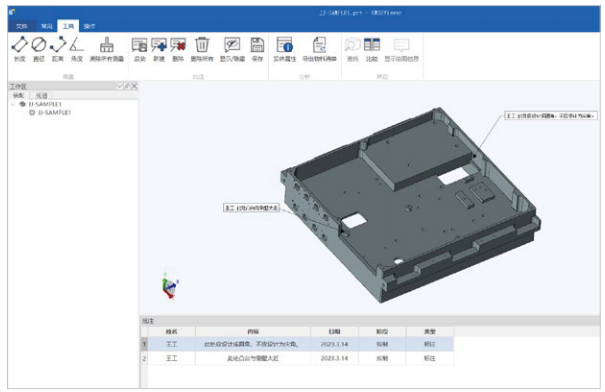
Task: Open entity properties (实体属性) icon
Action: [x=284, y=49]
